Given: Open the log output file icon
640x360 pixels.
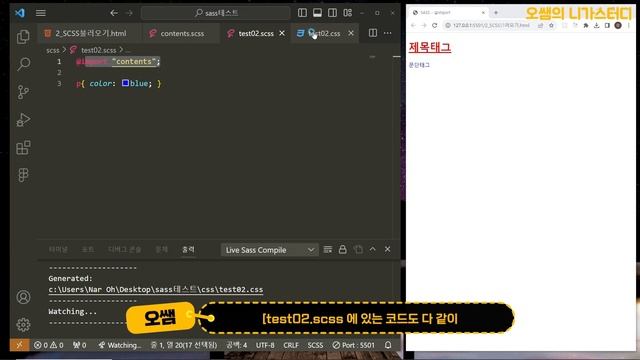Looking at the screenshot, I should point(358,249).
